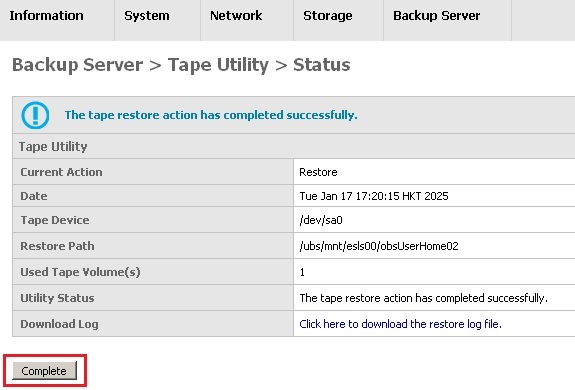This screenshot has height=390, width=575.
Task: Select the Backup Server tab
Action: pos(436,16)
